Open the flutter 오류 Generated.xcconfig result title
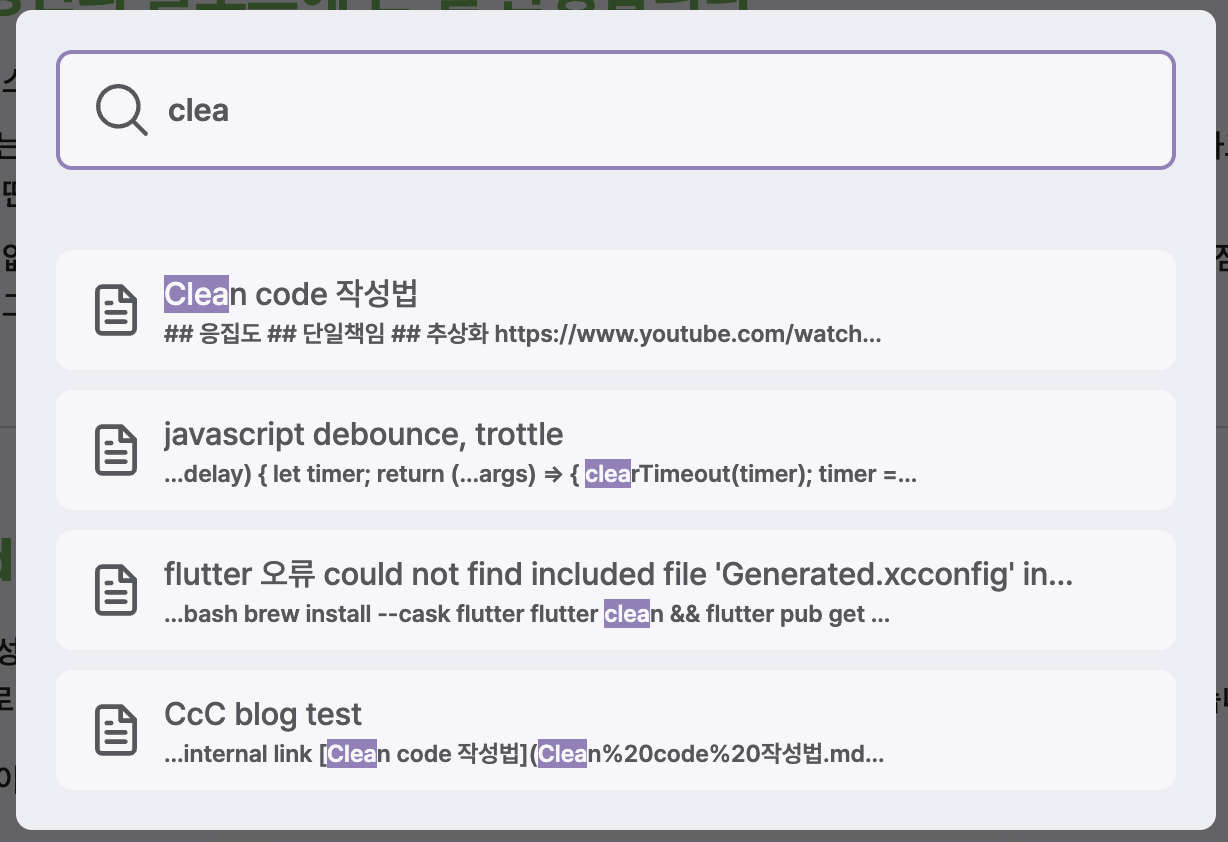The width and height of the screenshot is (1228, 842). click(617, 574)
